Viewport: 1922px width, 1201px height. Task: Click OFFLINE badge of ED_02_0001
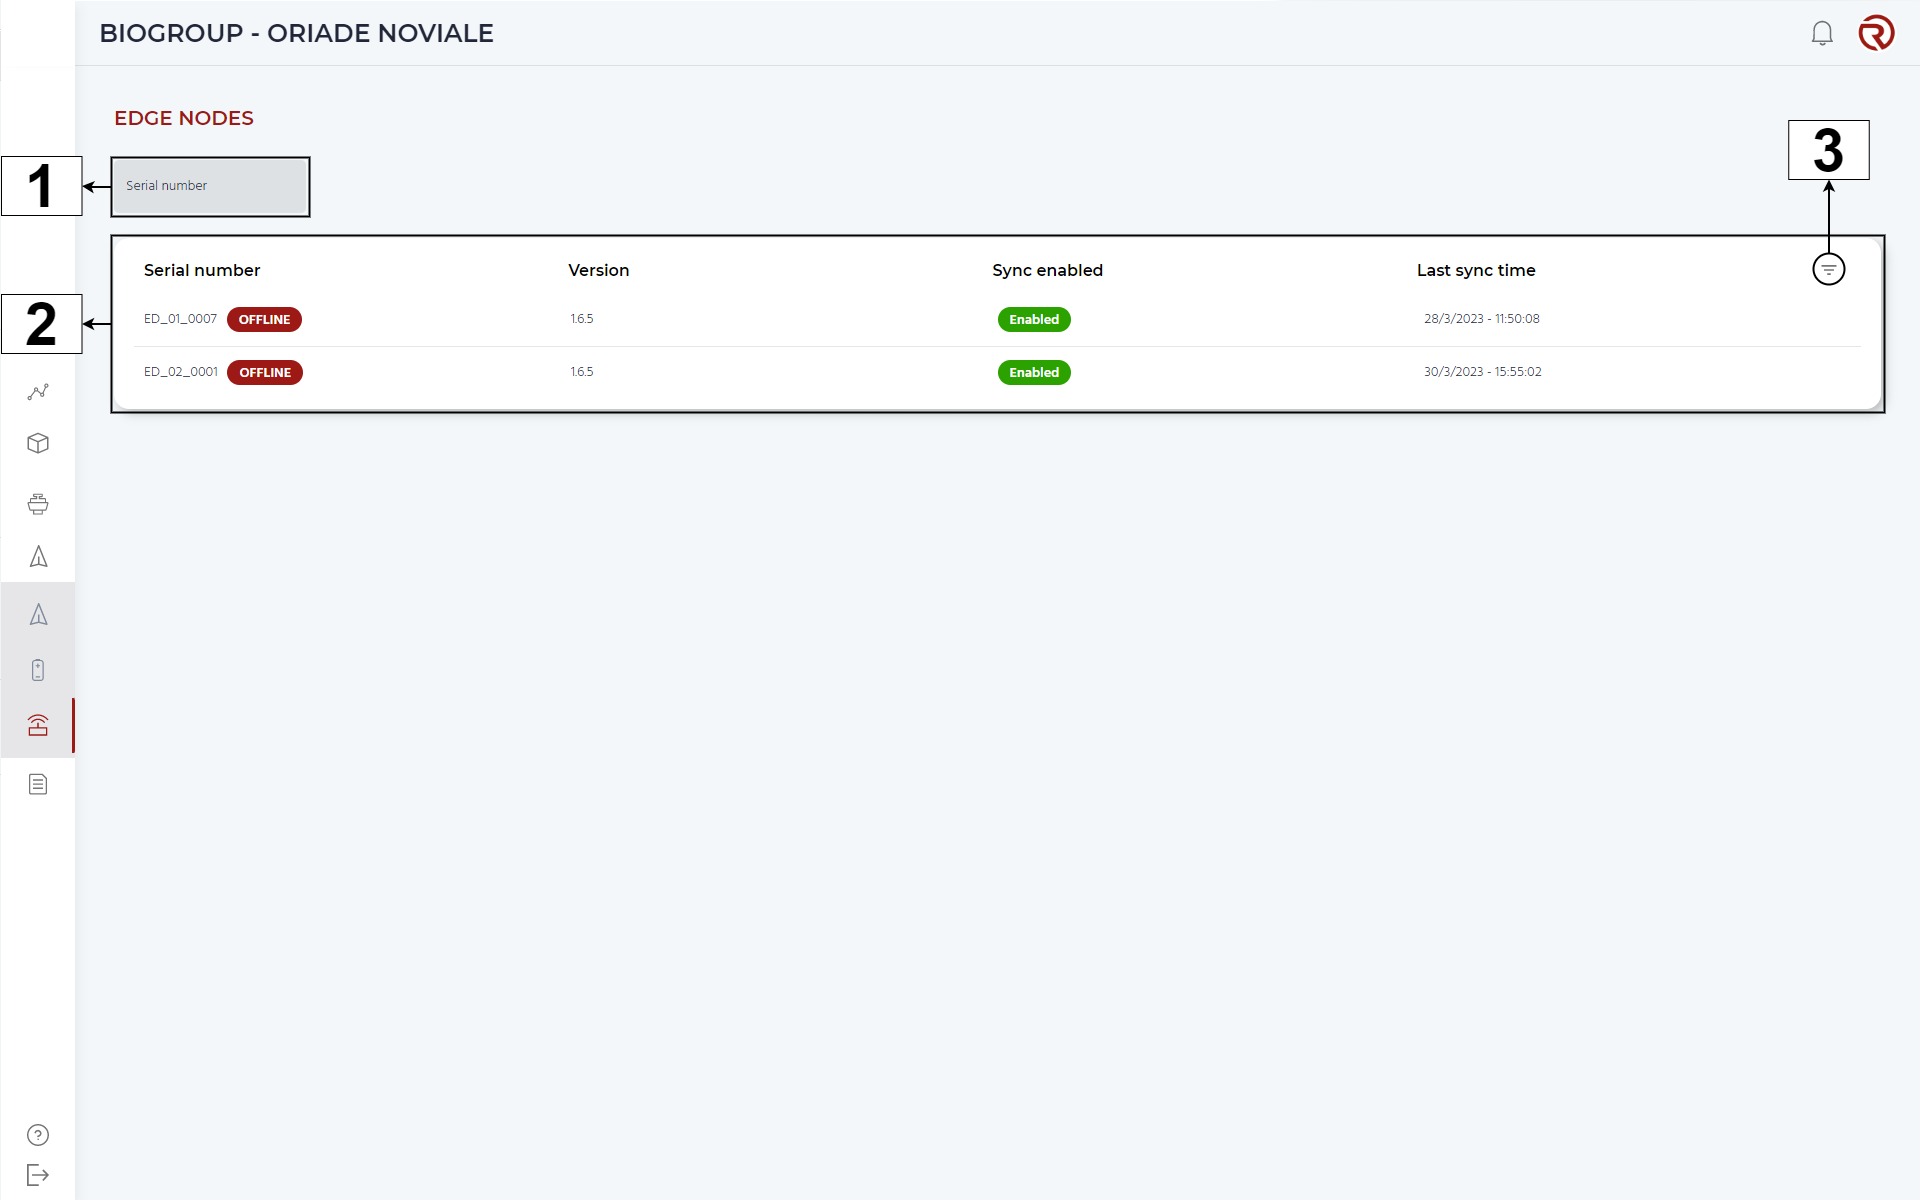pyautogui.click(x=265, y=373)
